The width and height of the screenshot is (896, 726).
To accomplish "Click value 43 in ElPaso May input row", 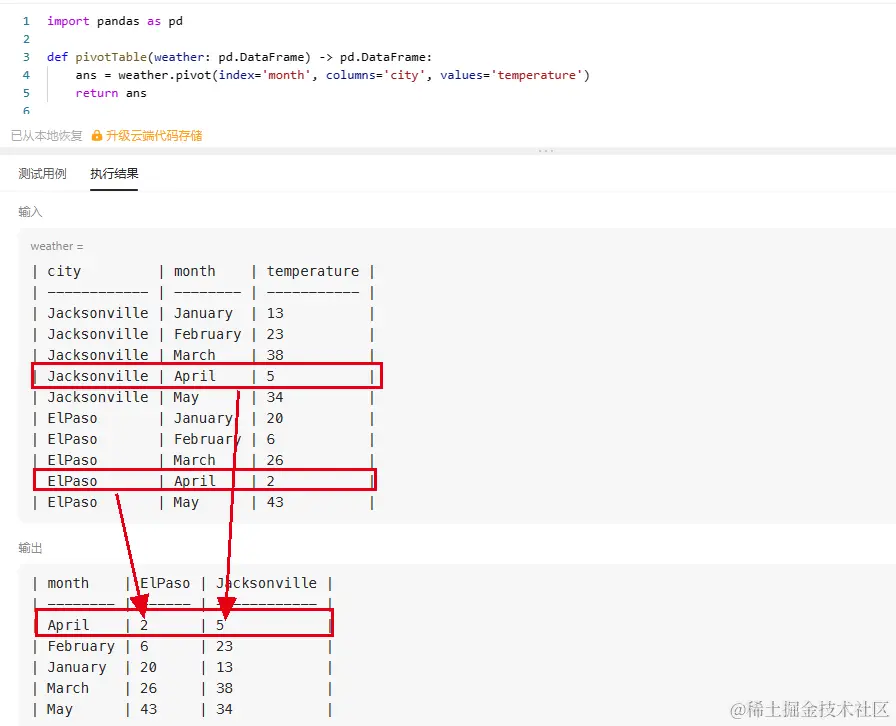I will (275, 502).
